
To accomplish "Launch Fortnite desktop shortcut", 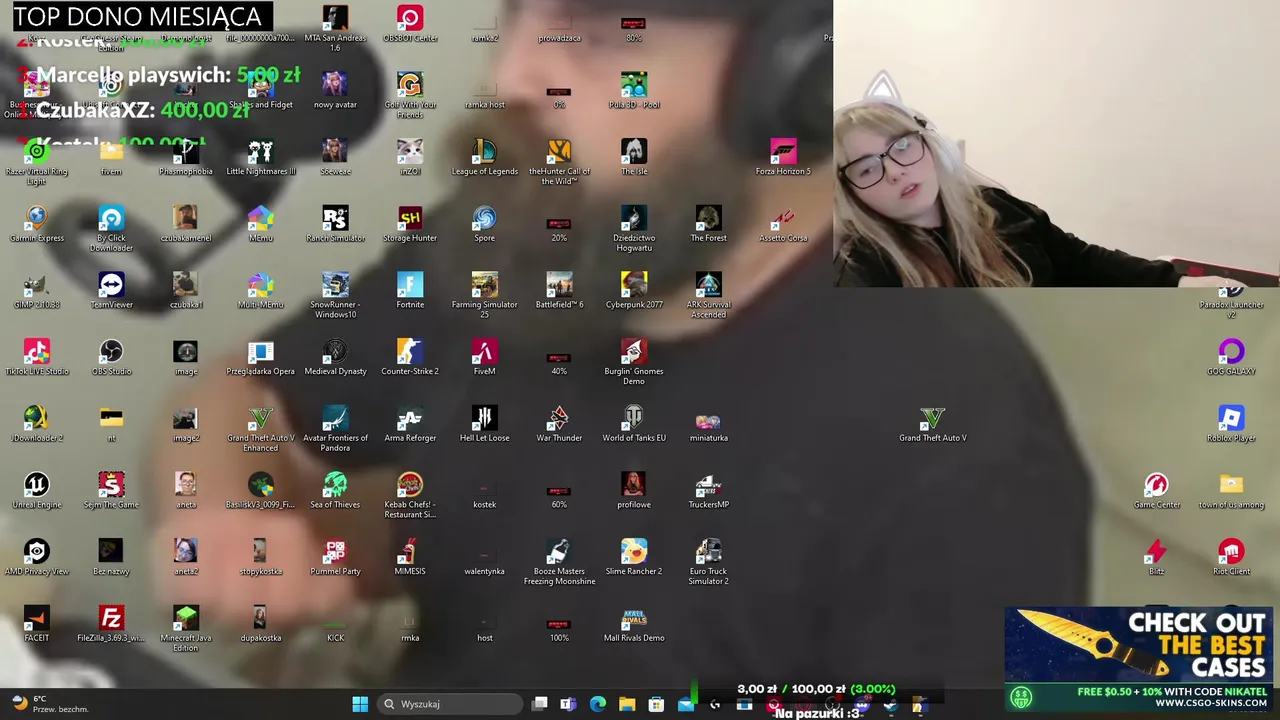I will pyautogui.click(x=410, y=291).
